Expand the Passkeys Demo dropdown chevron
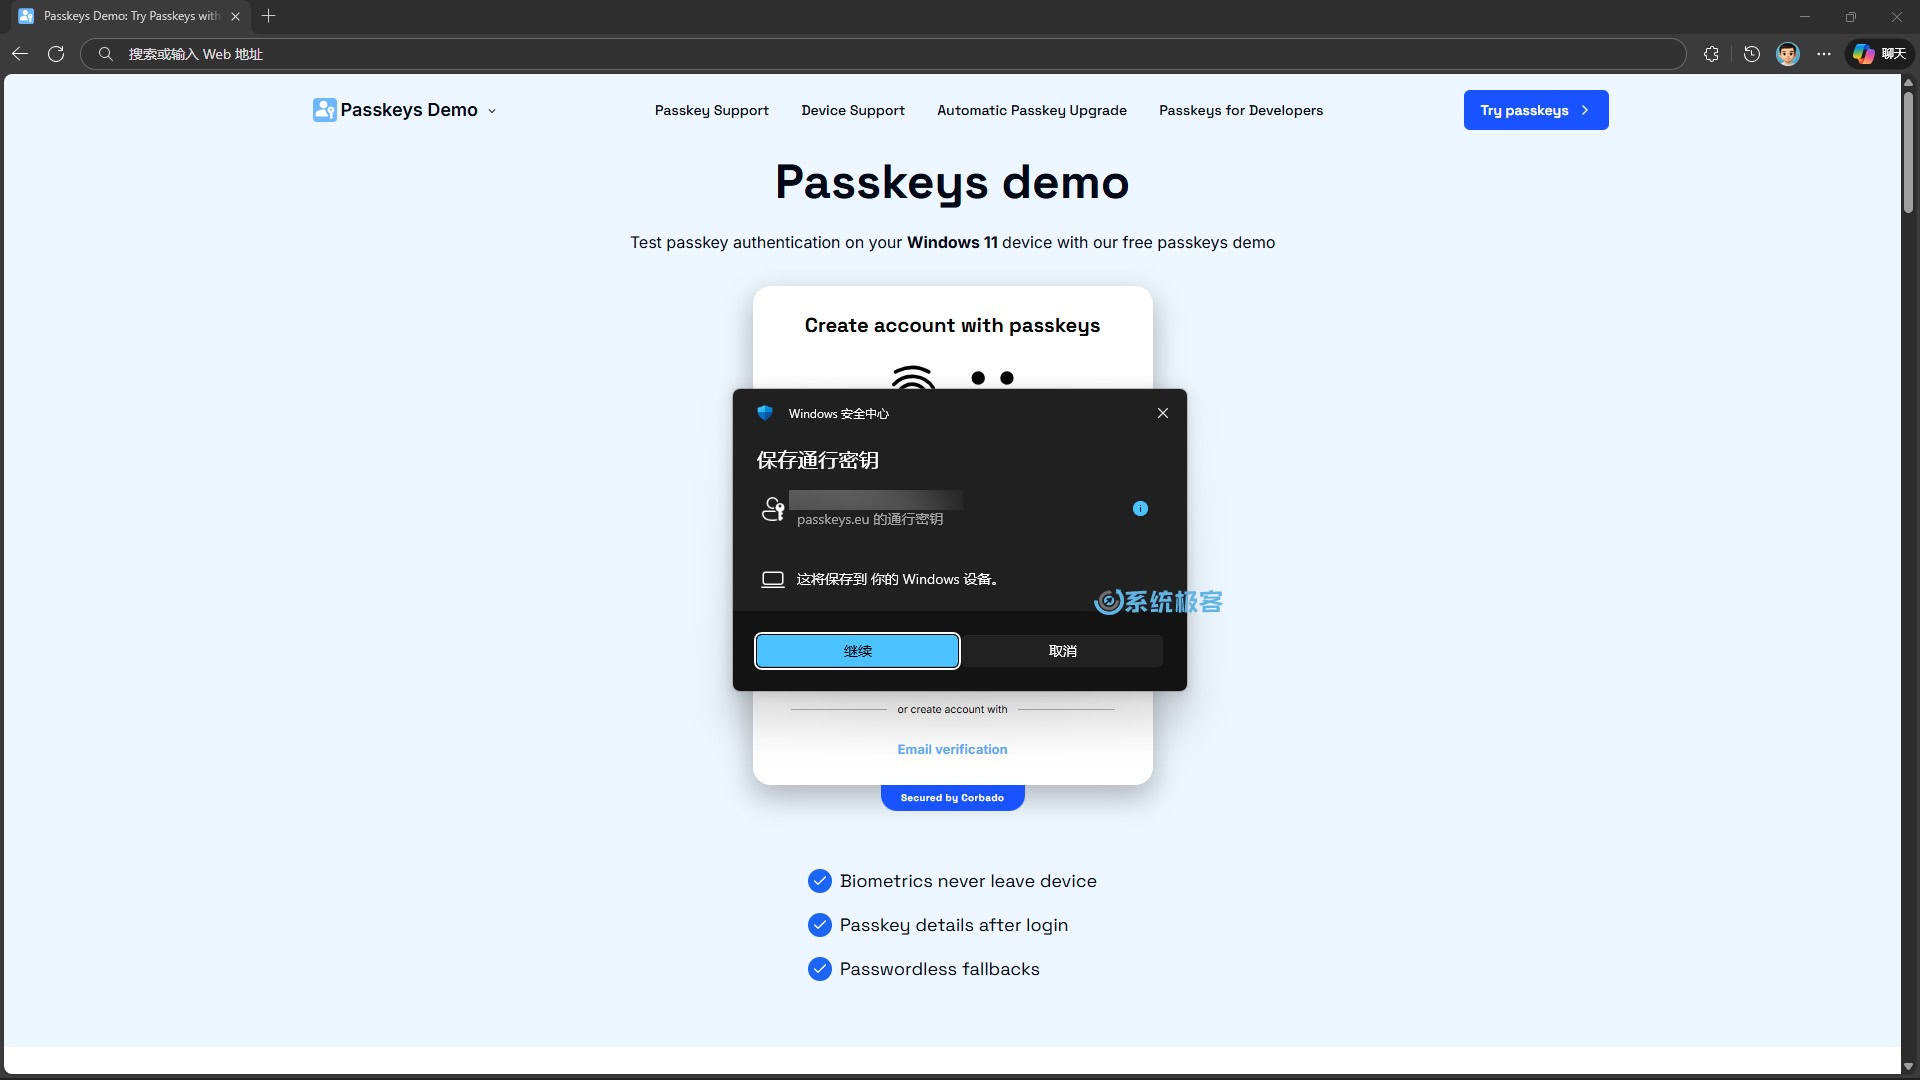 point(492,111)
